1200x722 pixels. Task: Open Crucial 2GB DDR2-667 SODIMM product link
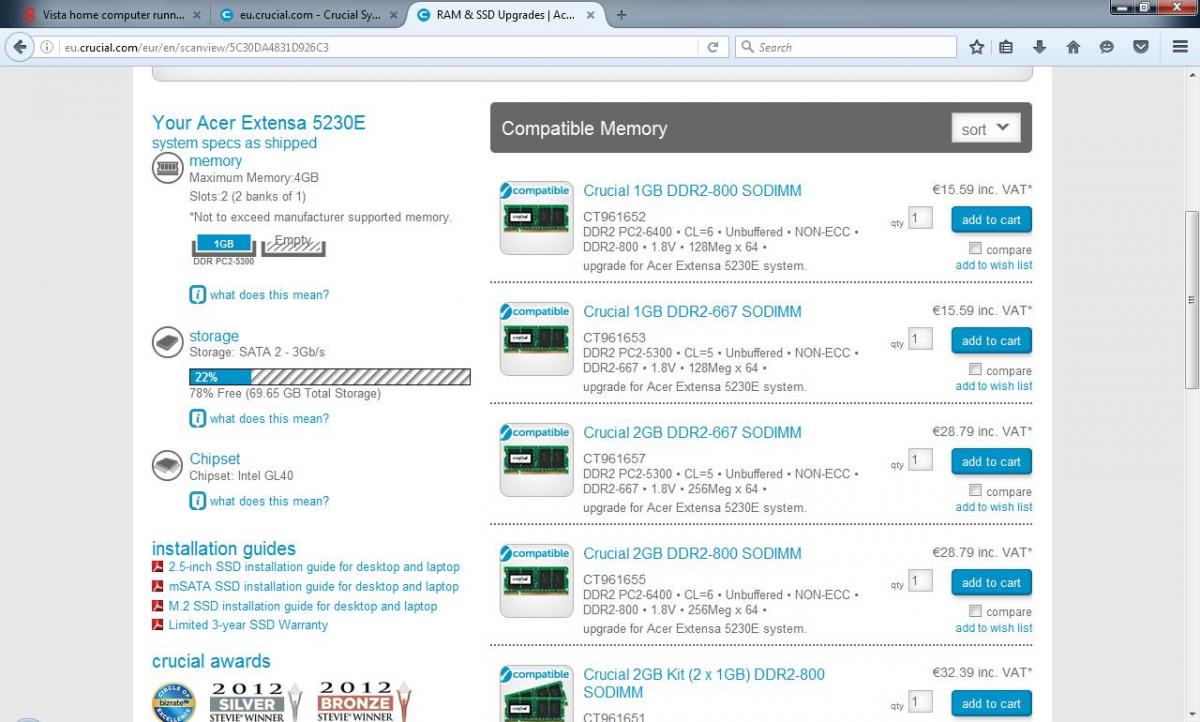tap(692, 433)
